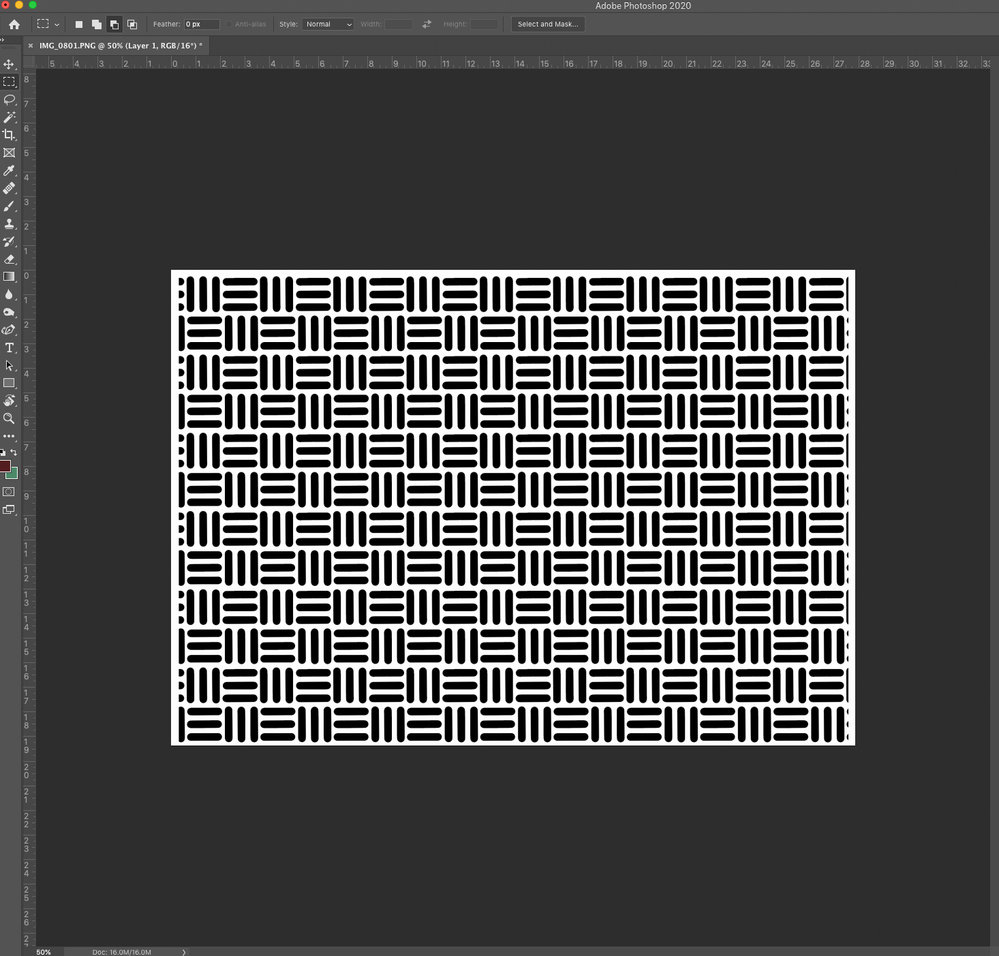Screen dimensions: 999x956
Task: Select the Eraser tool
Action: [9, 259]
